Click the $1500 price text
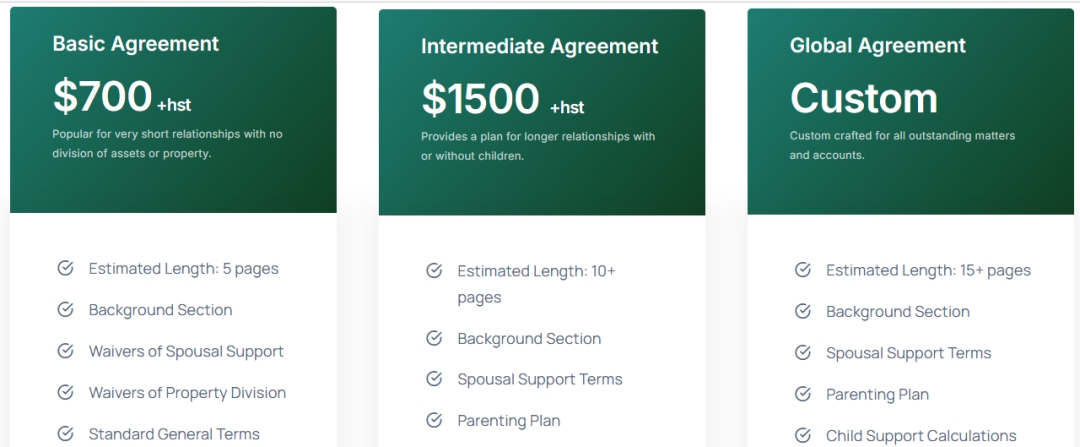 tap(480, 98)
